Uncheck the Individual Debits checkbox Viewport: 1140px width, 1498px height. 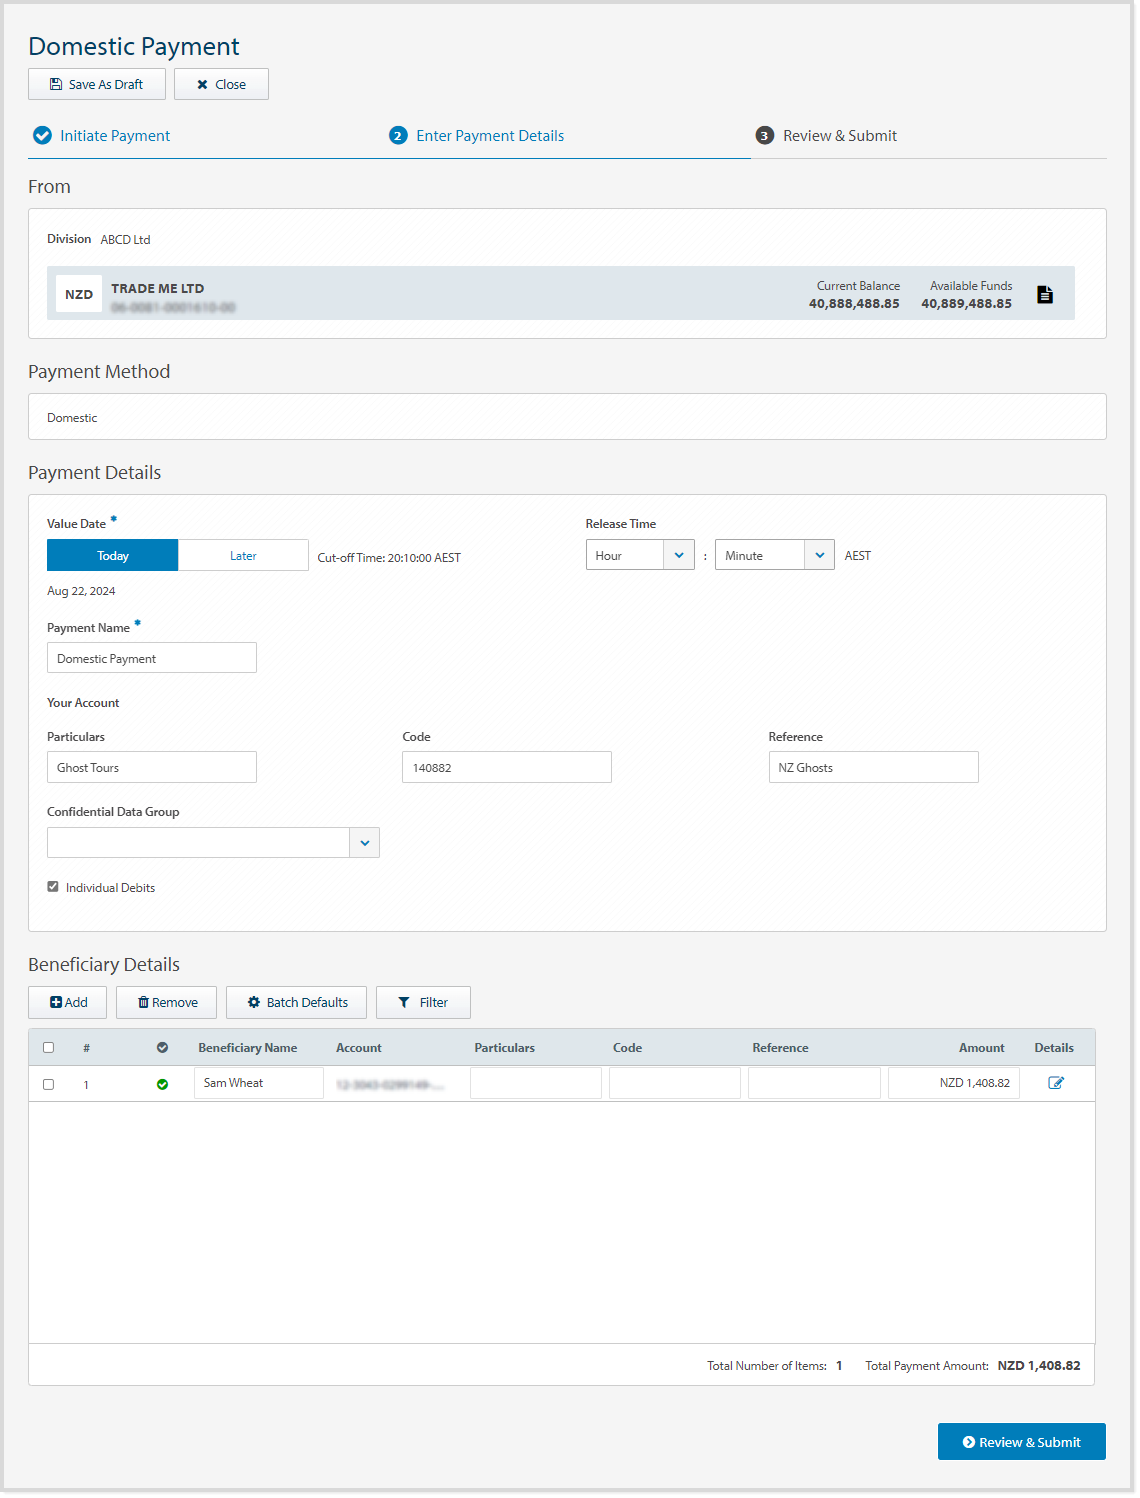click(52, 886)
